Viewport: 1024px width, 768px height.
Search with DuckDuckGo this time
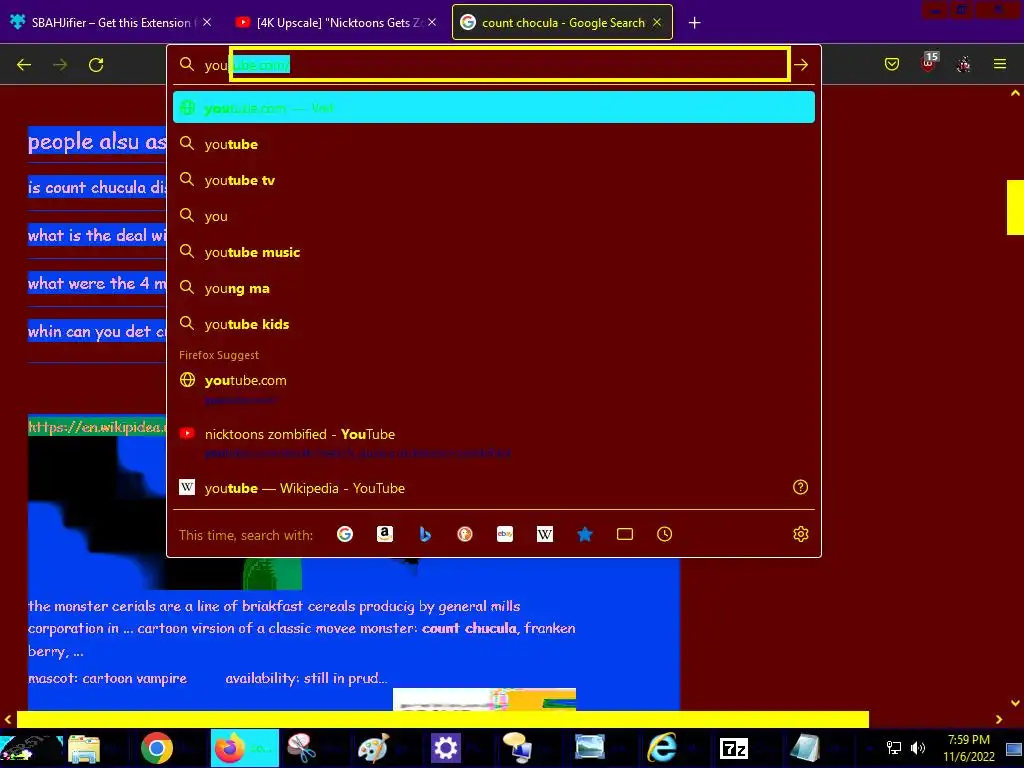465,534
